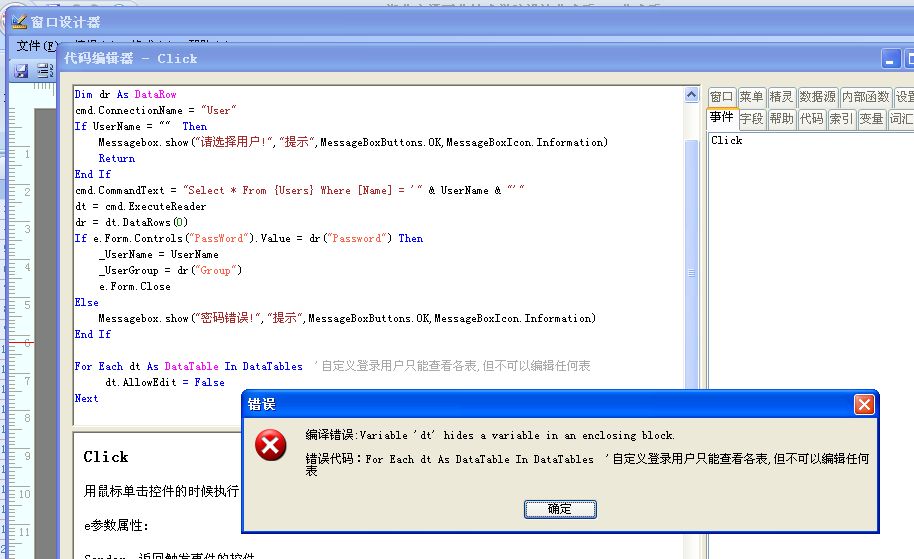Close the 错误 error dialog
This screenshot has height=559, width=914.
click(864, 404)
